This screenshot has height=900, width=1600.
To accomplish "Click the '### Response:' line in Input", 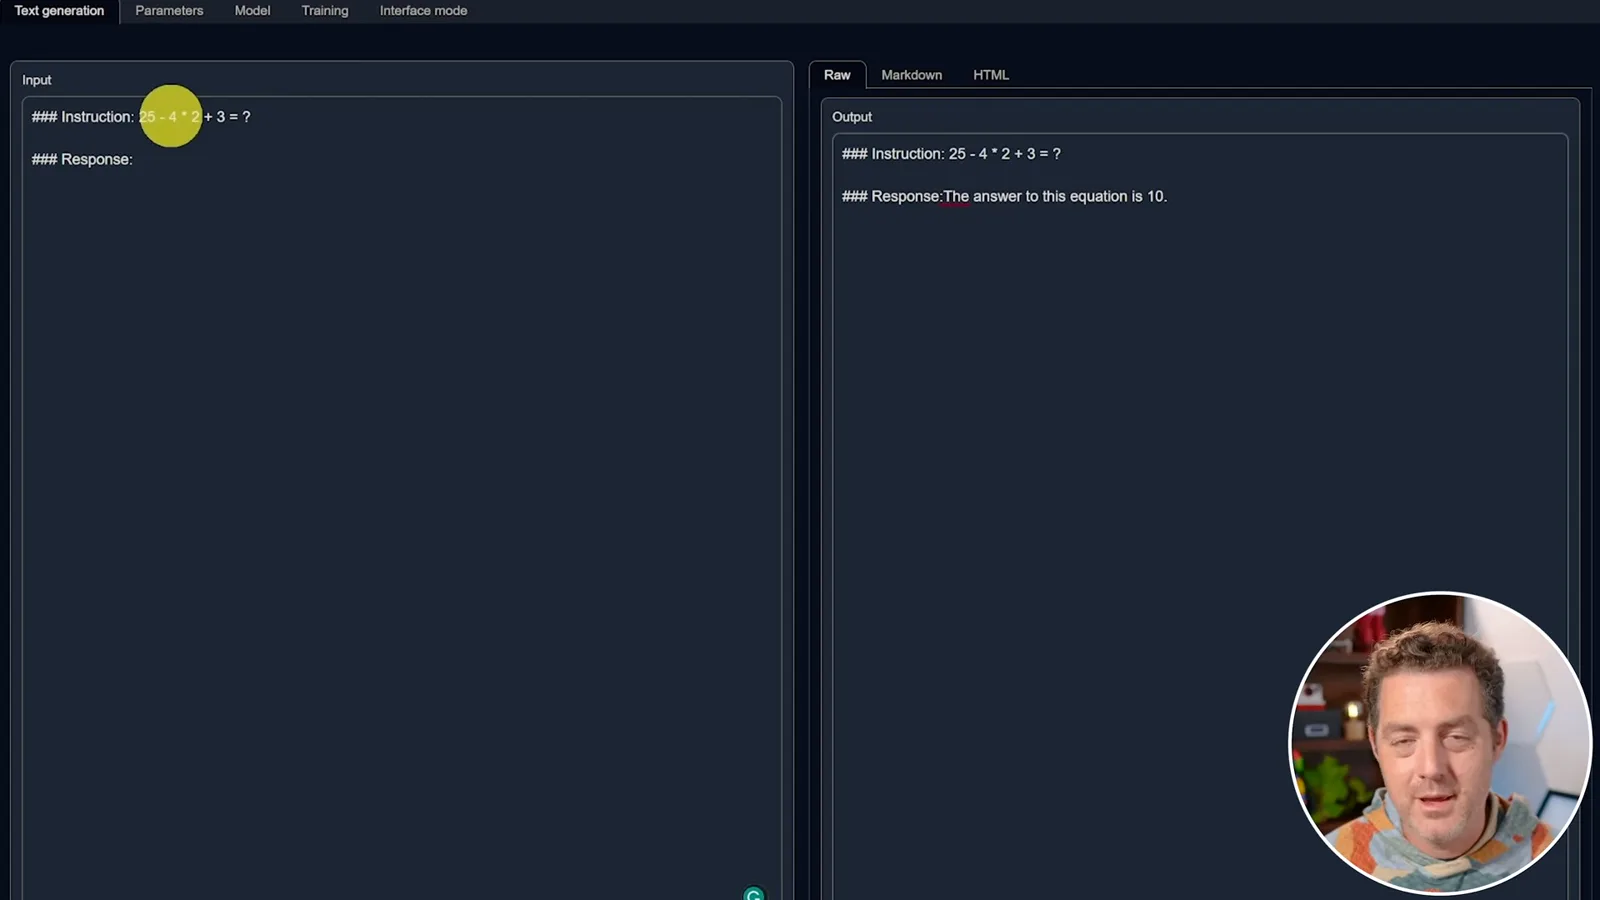I will click(x=82, y=160).
